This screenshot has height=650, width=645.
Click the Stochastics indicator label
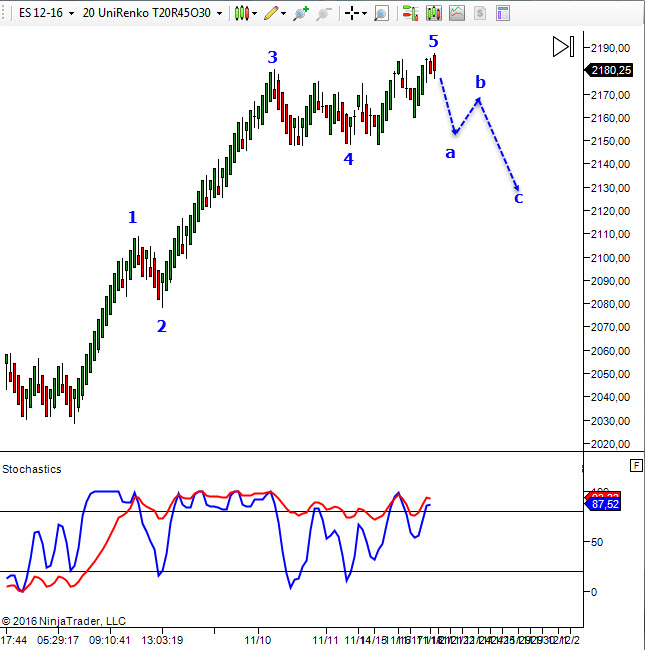(32, 469)
